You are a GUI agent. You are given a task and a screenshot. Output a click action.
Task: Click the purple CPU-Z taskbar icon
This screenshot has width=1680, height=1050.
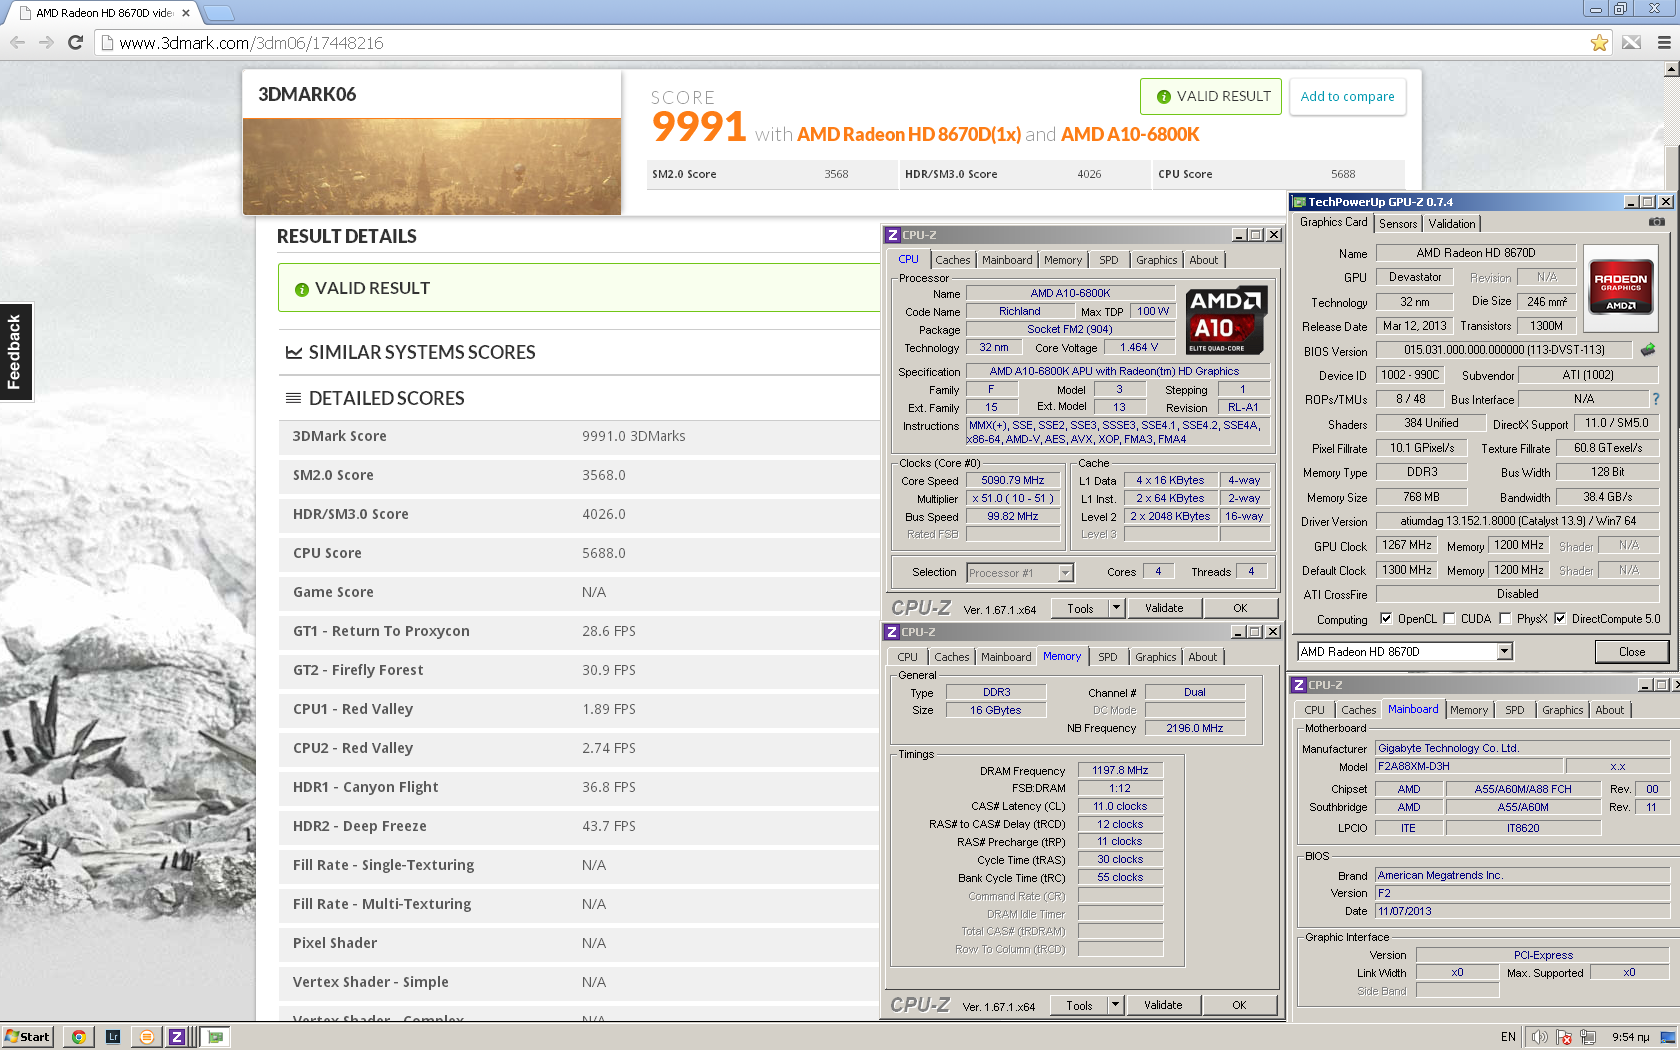pyautogui.click(x=177, y=1037)
